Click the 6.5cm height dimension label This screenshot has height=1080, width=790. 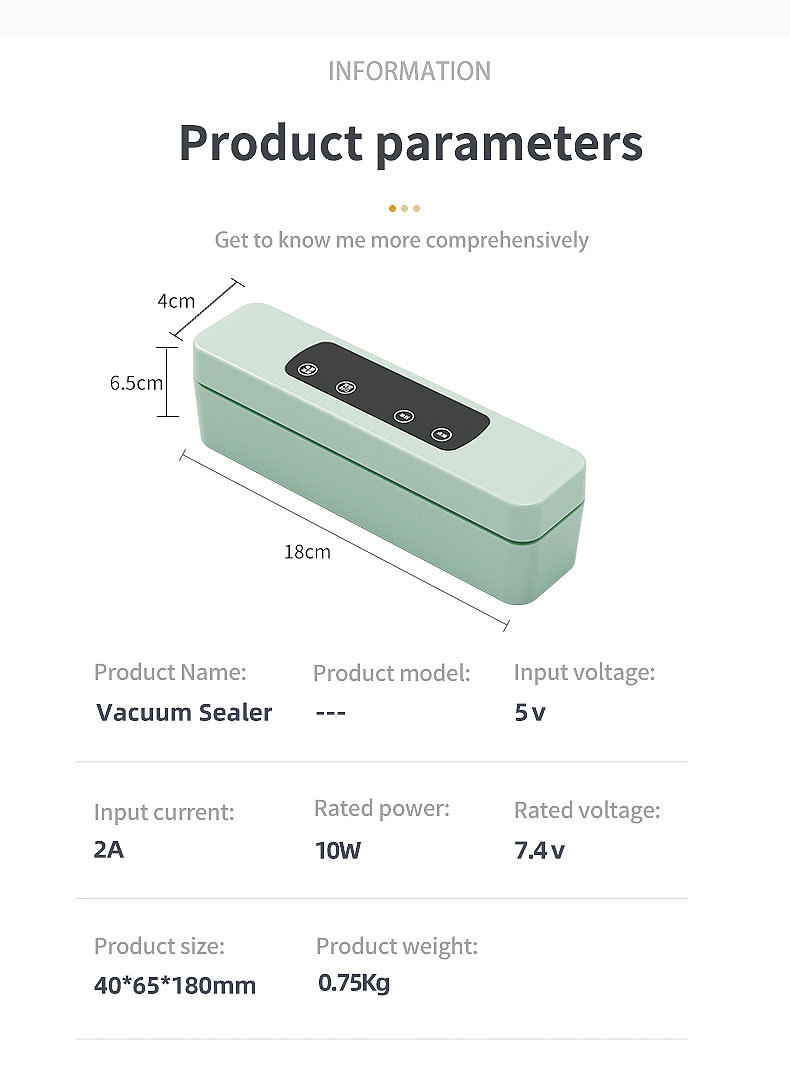click(x=136, y=383)
